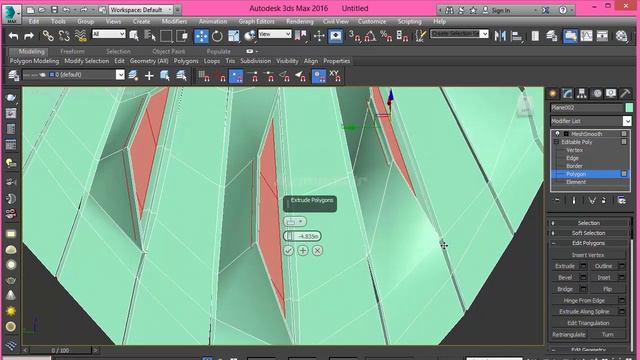Open the reference coordinate View dropdown

tap(274, 34)
